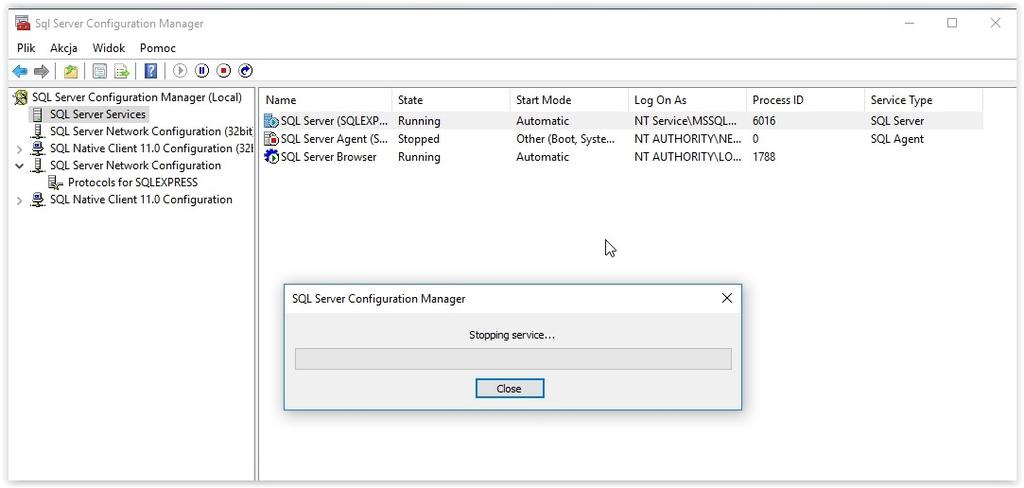The width and height of the screenshot is (1024, 488).
Task: Click the process ID 0 cell
Action: coord(756,138)
